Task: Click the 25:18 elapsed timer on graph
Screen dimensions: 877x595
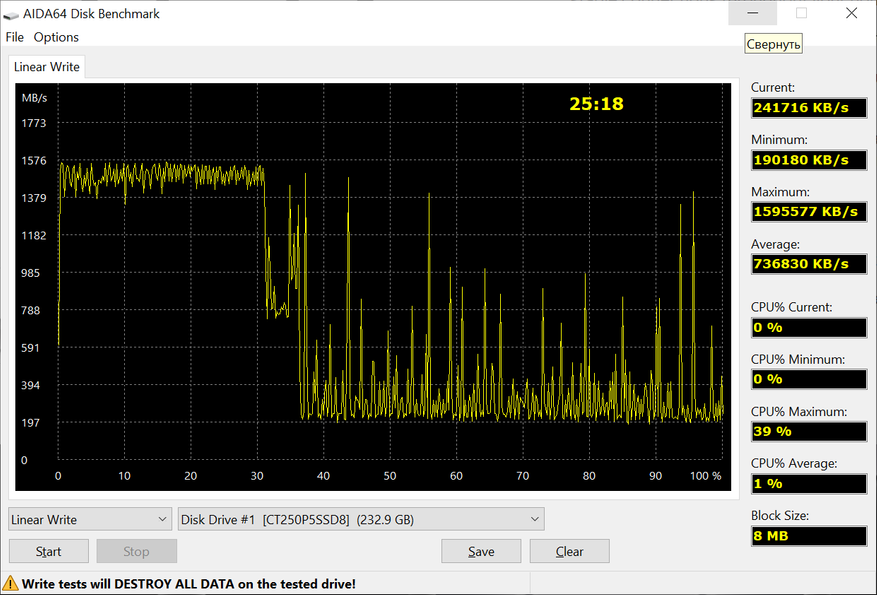Action: click(x=597, y=104)
